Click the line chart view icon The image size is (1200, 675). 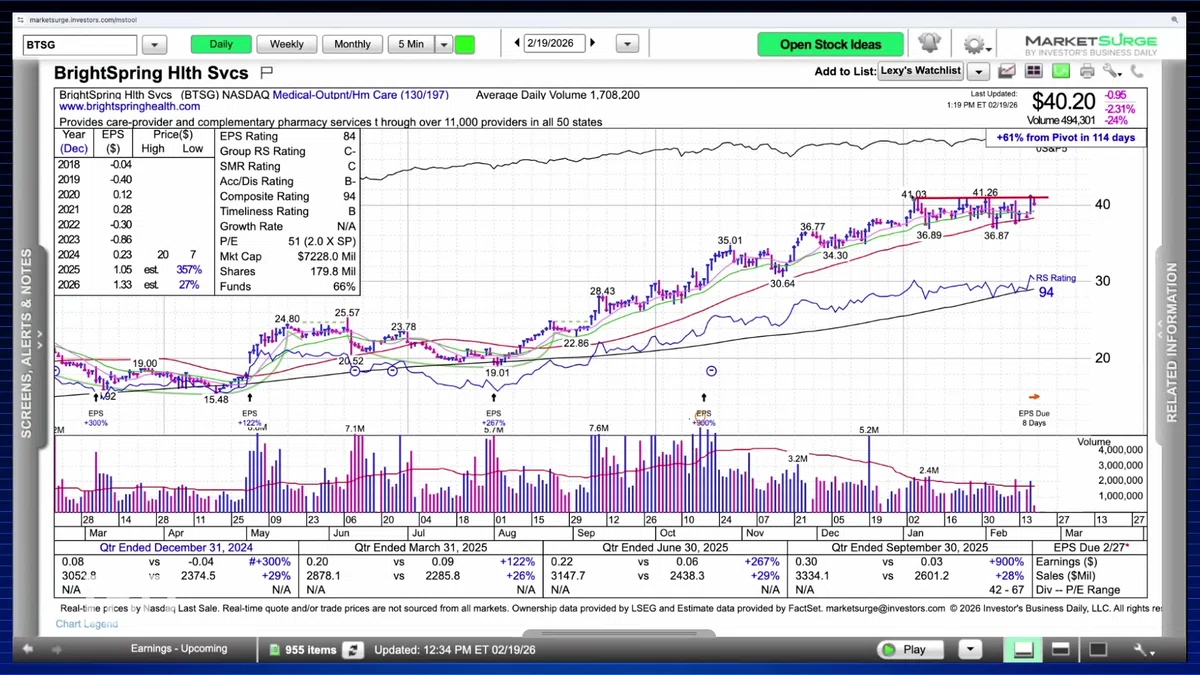point(1007,71)
